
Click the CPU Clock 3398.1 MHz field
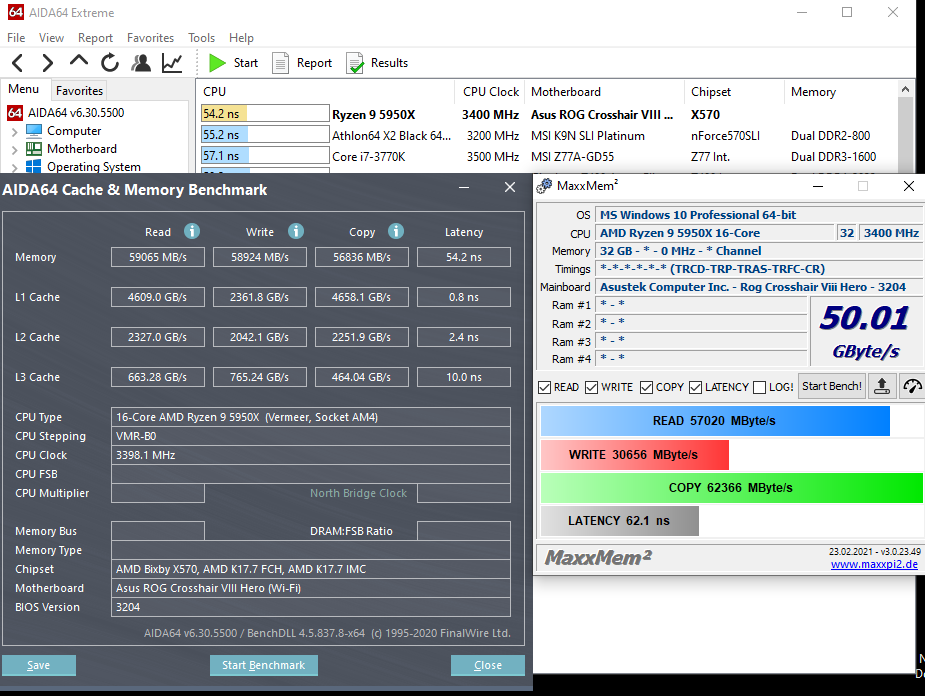coord(311,455)
